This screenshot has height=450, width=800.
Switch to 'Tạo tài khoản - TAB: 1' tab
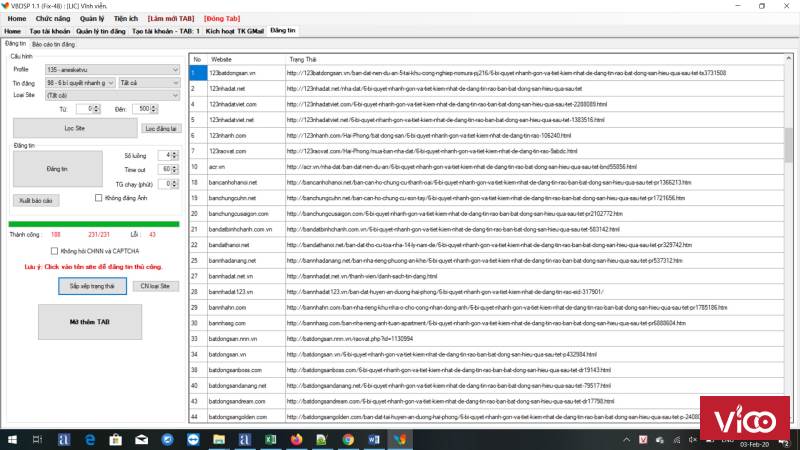point(166,31)
